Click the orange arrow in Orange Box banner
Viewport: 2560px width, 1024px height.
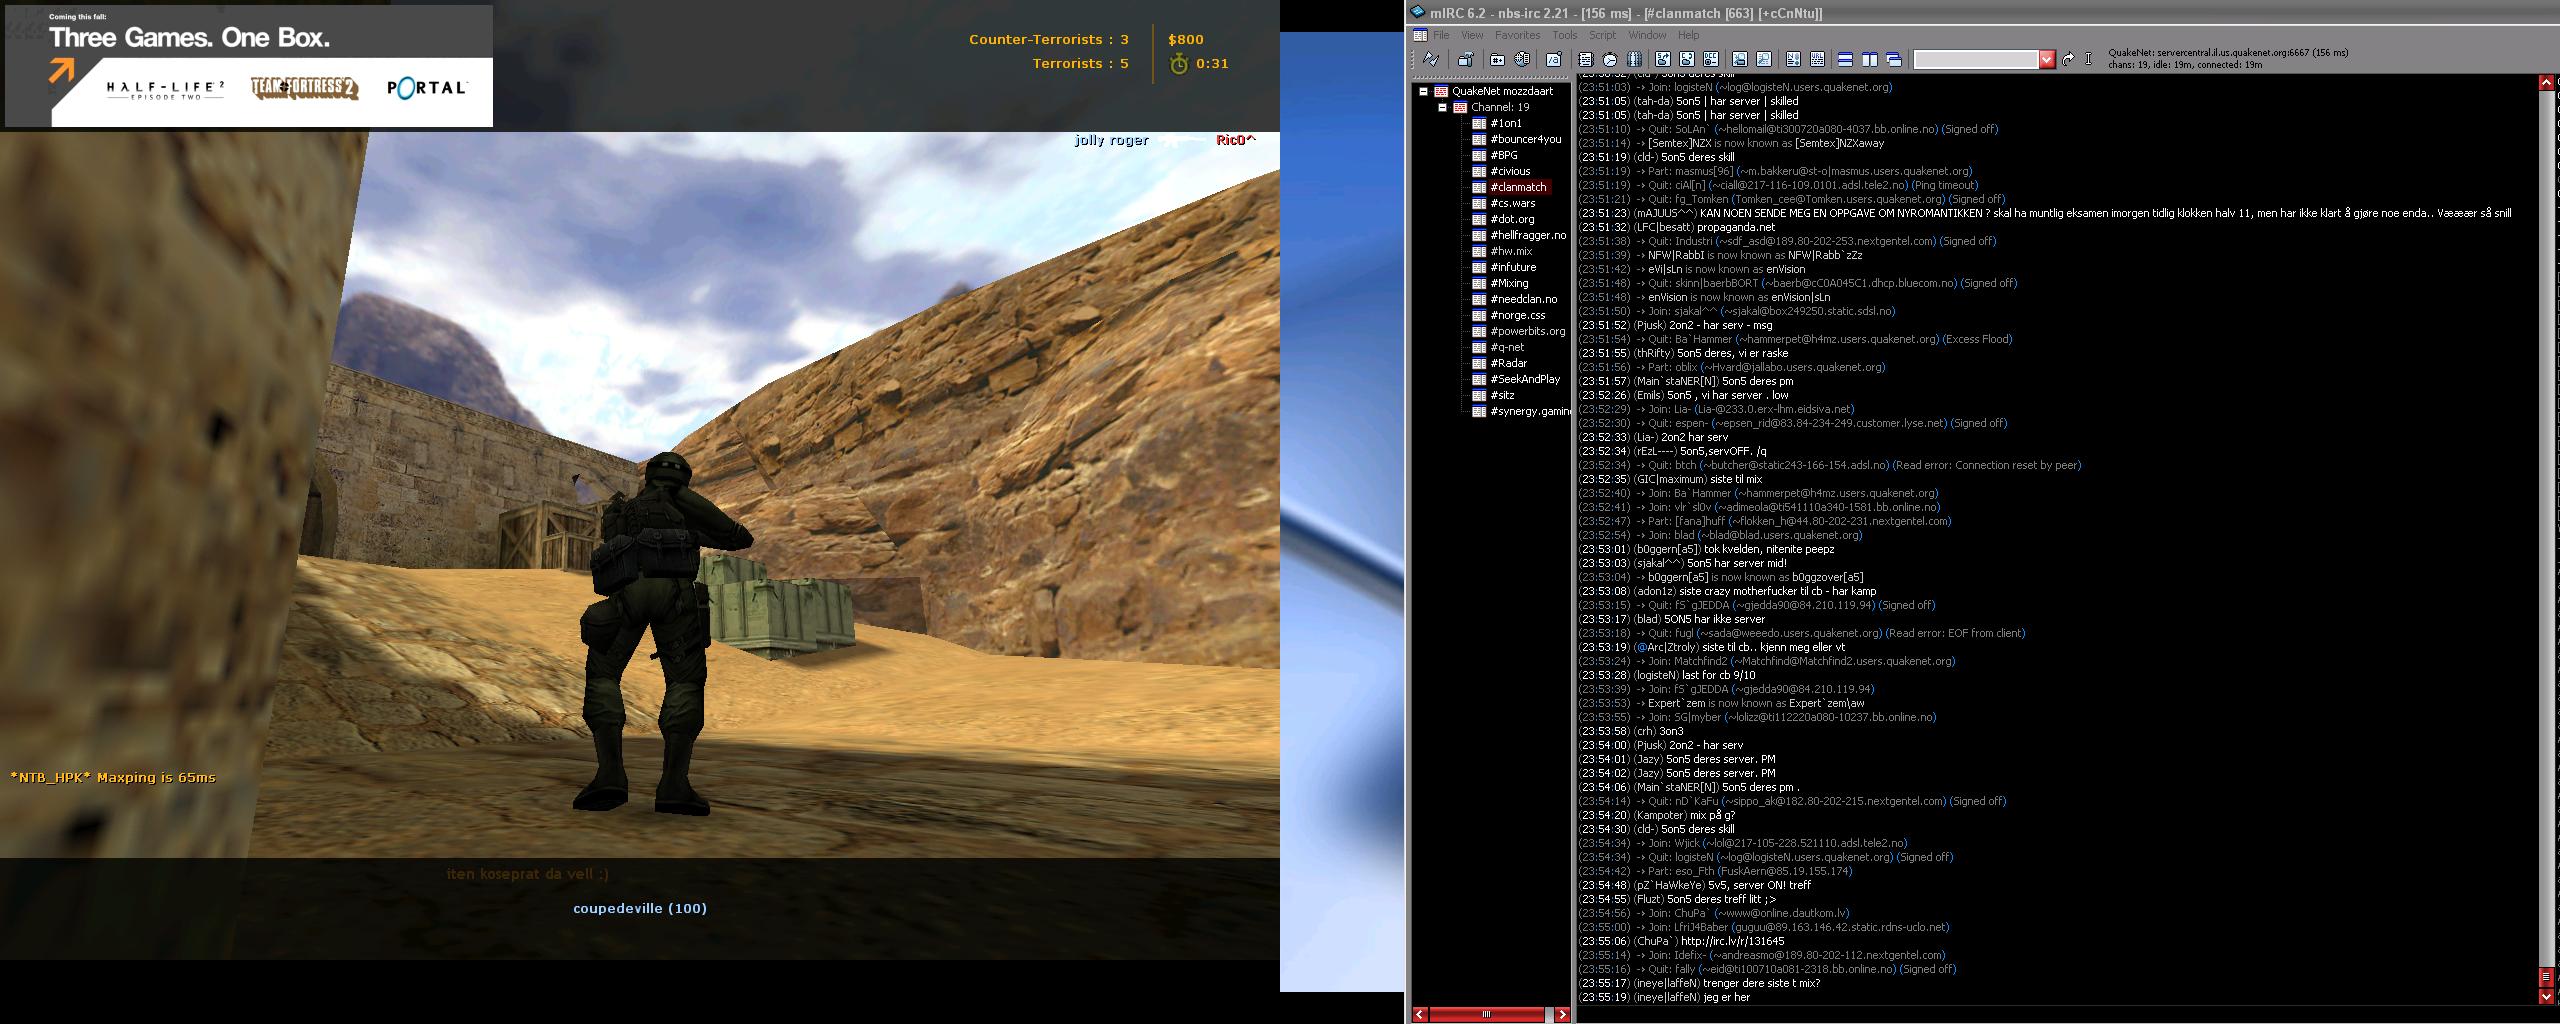click(x=62, y=70)
